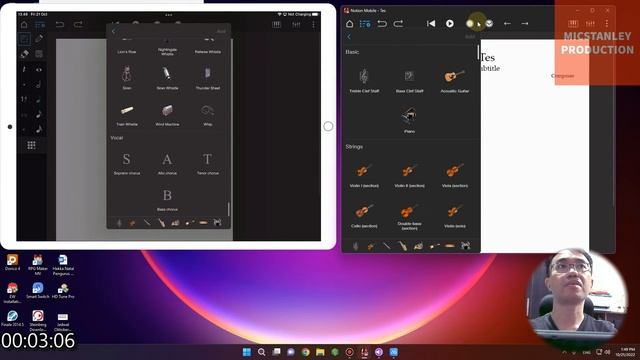Jump to Drum kit category tab in Notion Mobile
This screenshot has height=360, width=640.
[x=465, y=246]
